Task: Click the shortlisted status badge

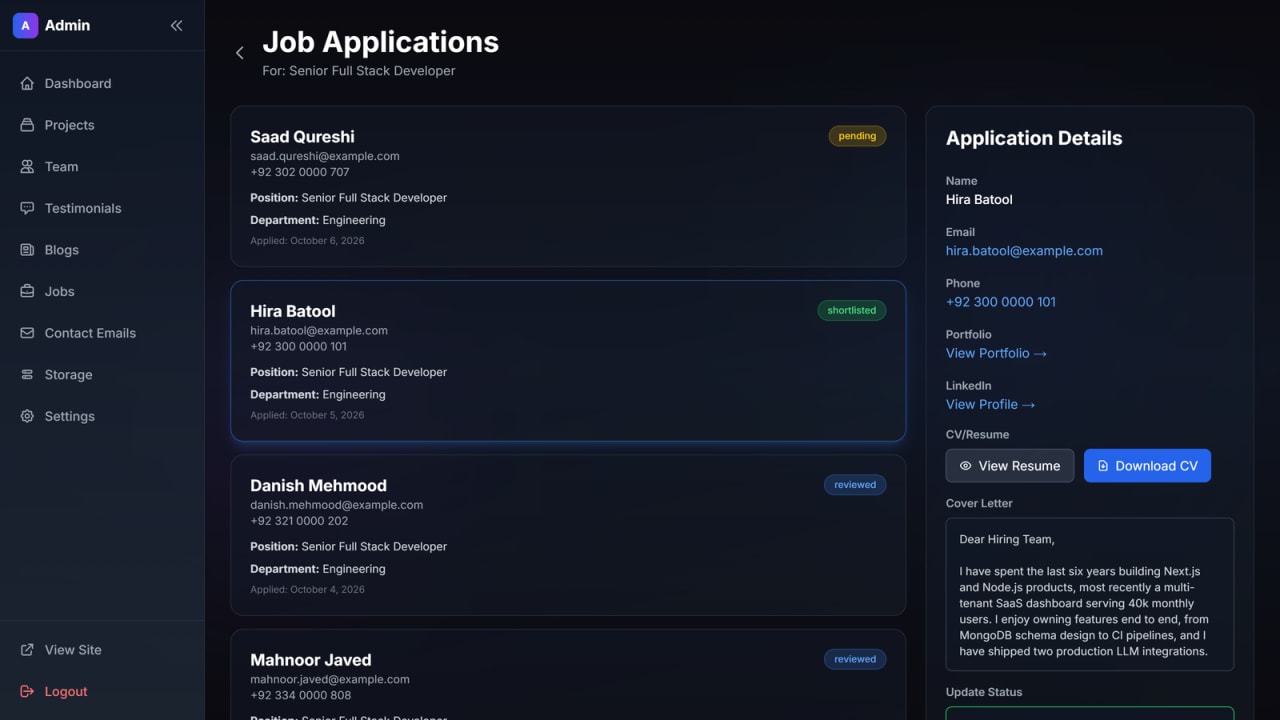Action: tap(852, 311)
